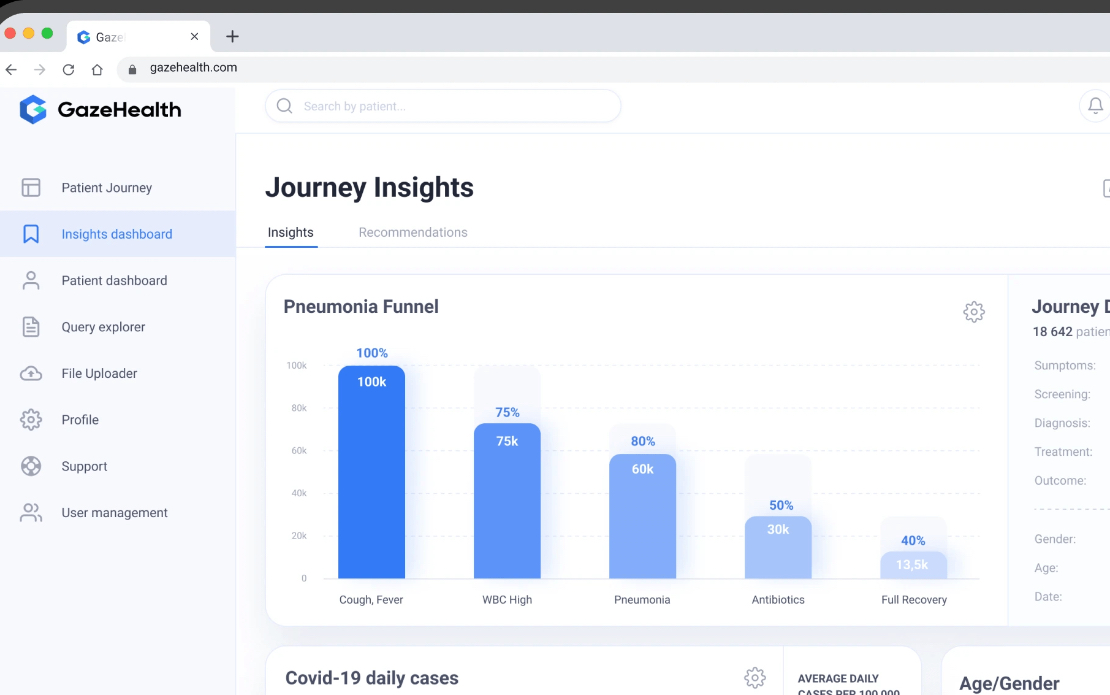Click the Cough, Fever 100k bar
The width and height of the screenshot is (1110, 695).
click(x=372, y=472)
